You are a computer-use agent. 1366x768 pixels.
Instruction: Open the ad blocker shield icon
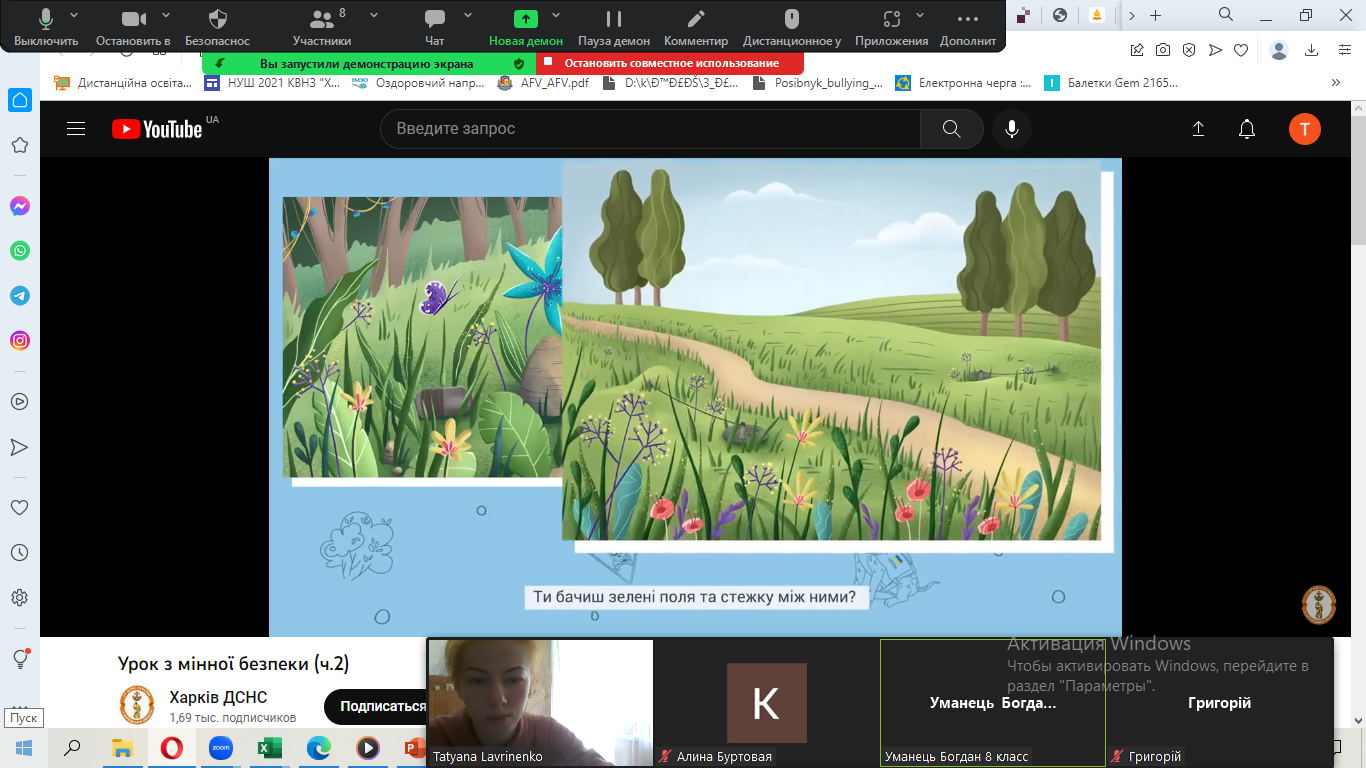coord(1189,50)
